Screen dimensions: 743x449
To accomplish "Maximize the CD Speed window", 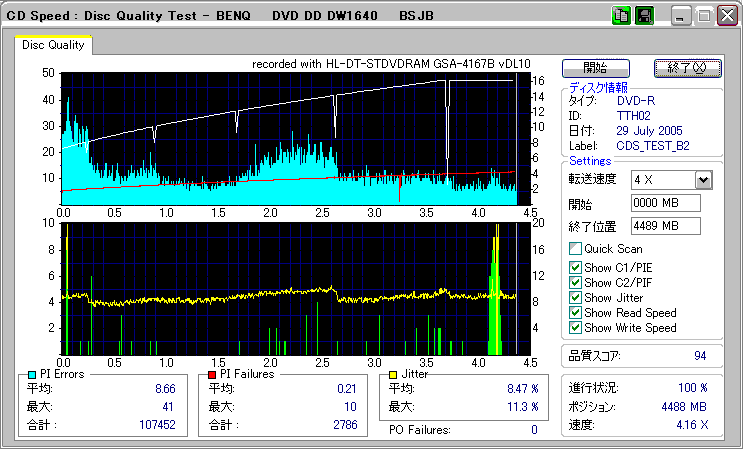I will tap(703, 16).
